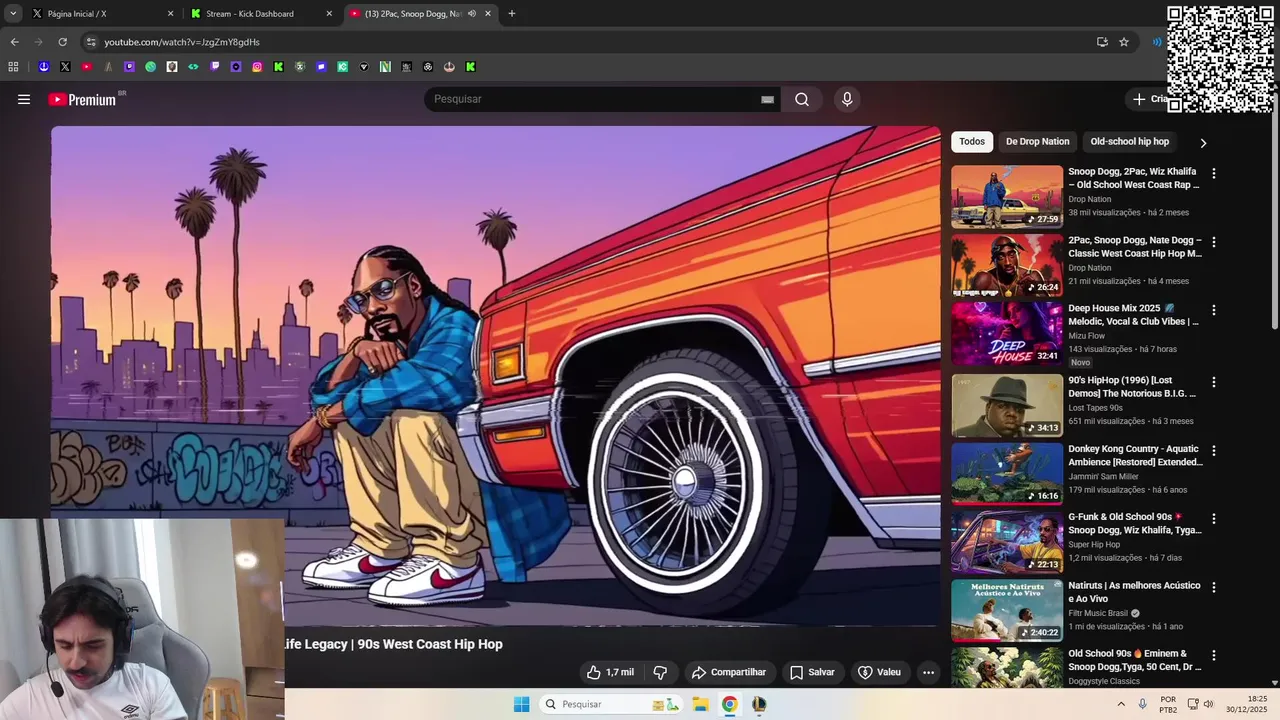The width and height of the screenshot is (1280, 720).
Task: Open a new Chrome tab
Action: tap(511, 14)
